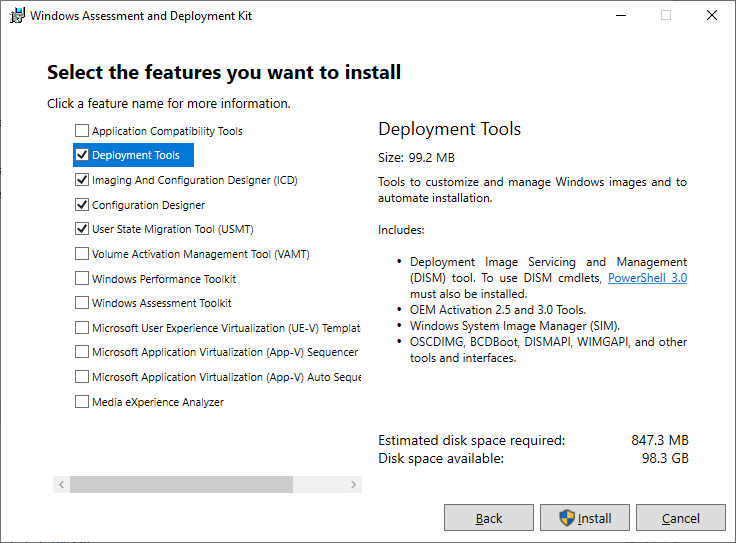
Task: Check the Volume Activation Management Tool checkbox
Action: click(82, 254)
